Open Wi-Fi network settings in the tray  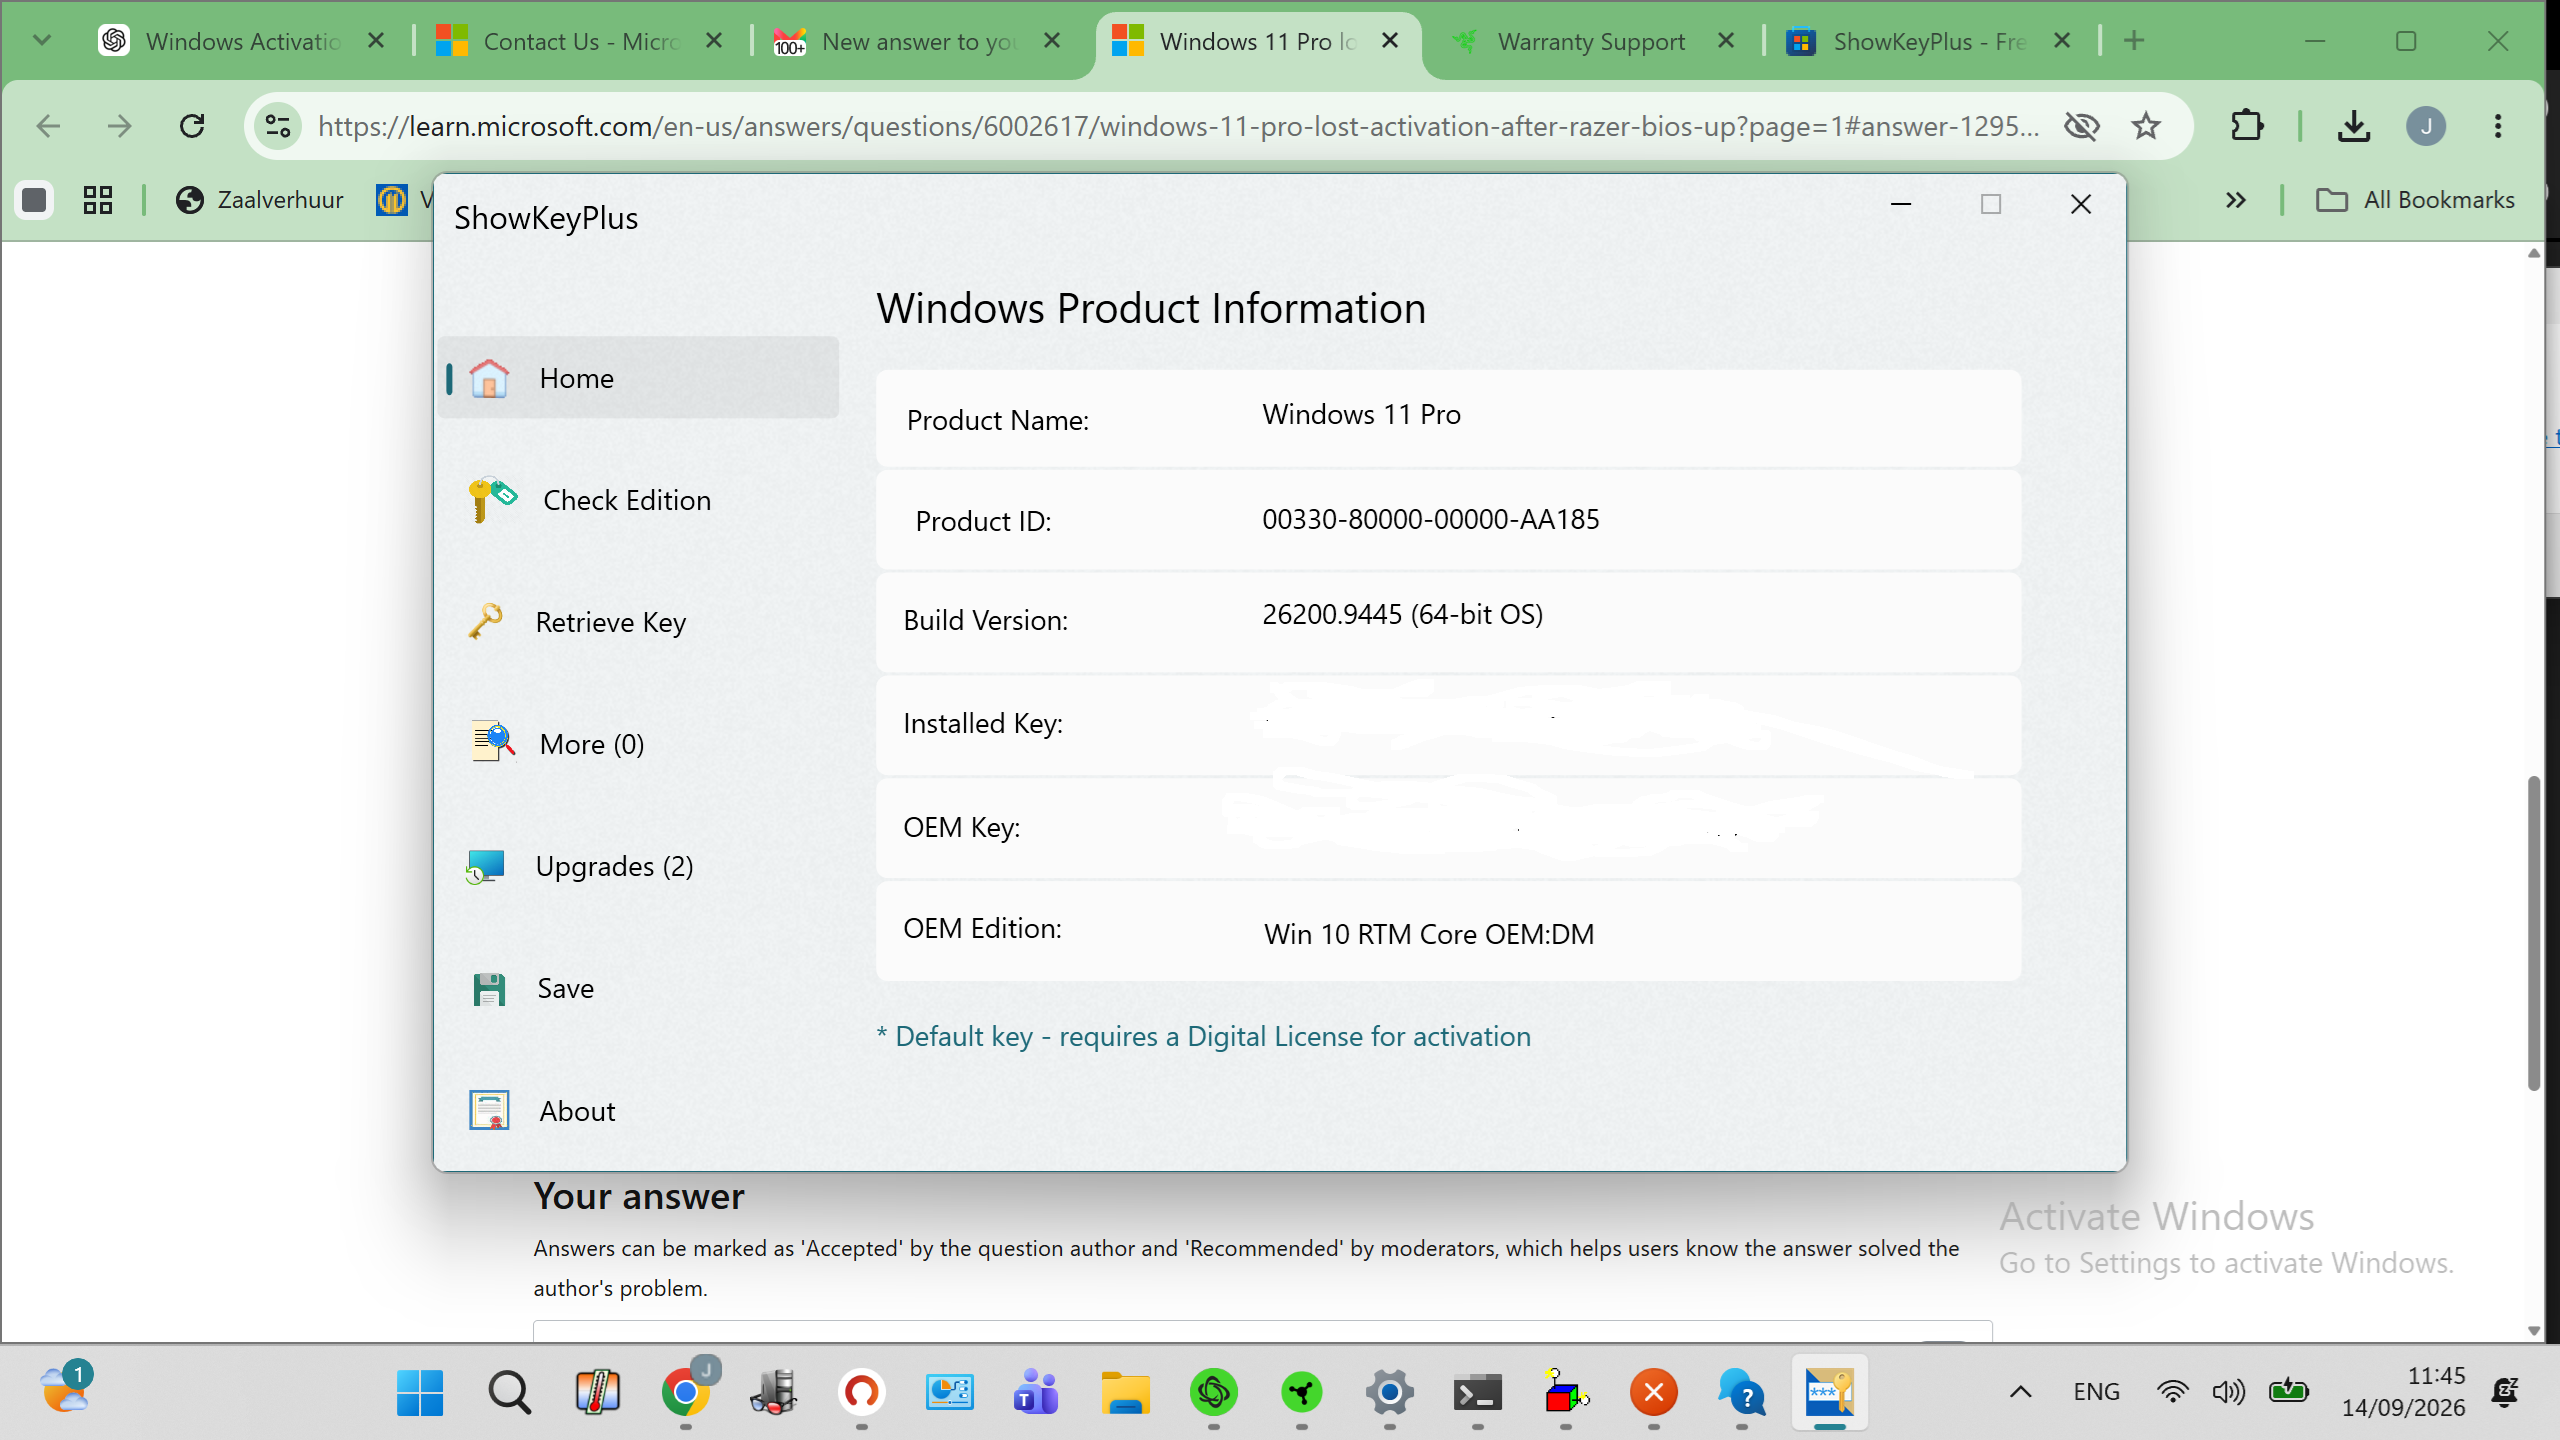click(2172, 1392)
